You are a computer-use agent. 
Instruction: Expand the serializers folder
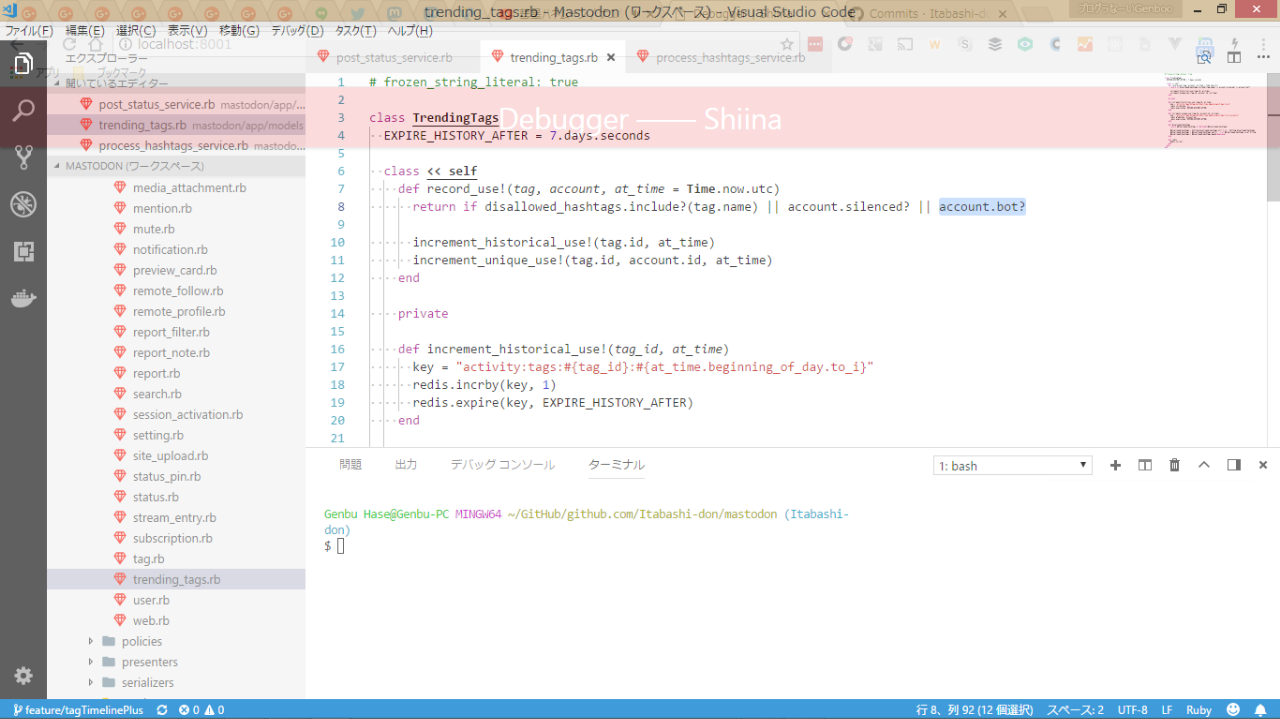tap(147, 682)
